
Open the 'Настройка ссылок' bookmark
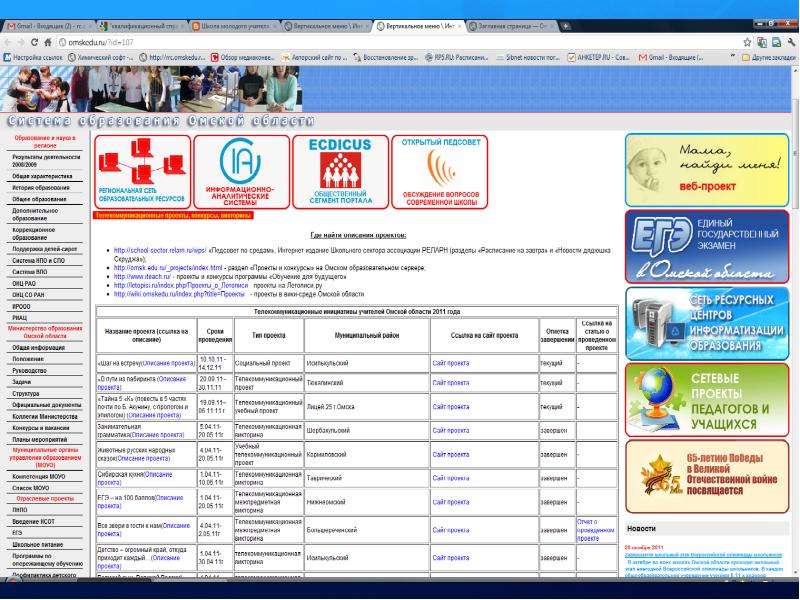tap(33, 58)
